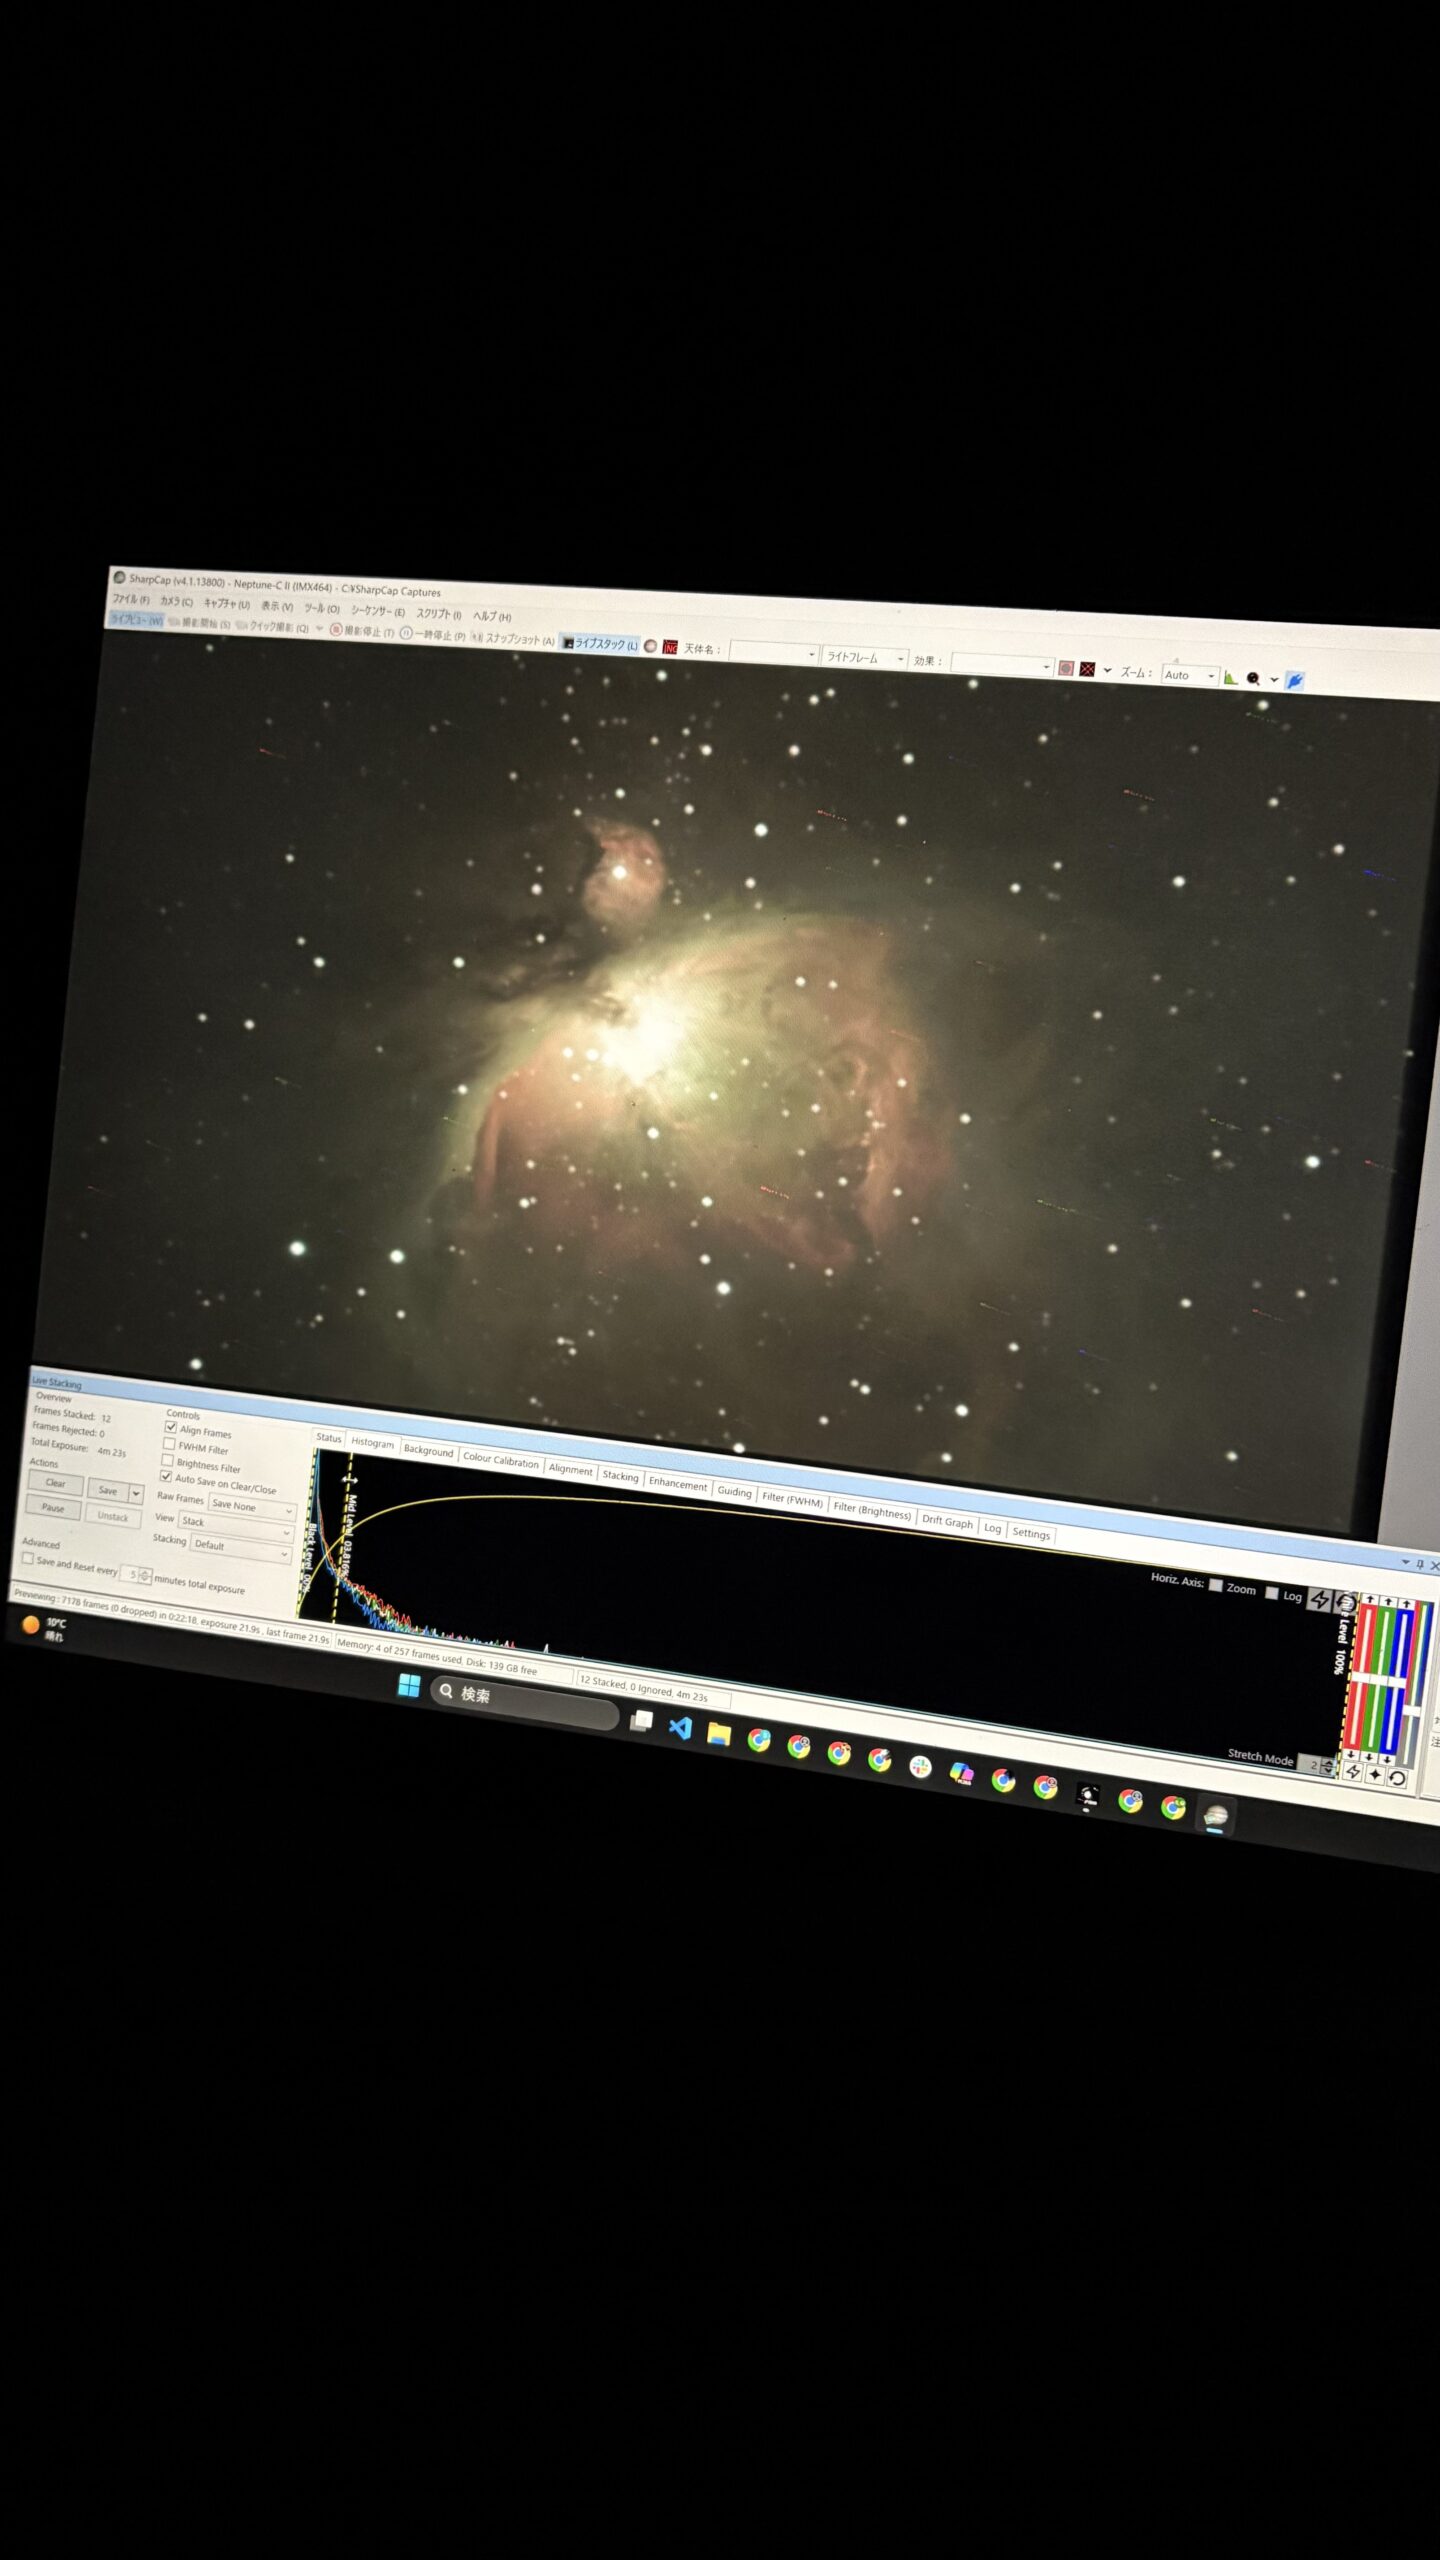Viewport: 1440px width, 2560px height.
Task: Click the four-point star icon below color sliders
Action: pos(1375,1775)
